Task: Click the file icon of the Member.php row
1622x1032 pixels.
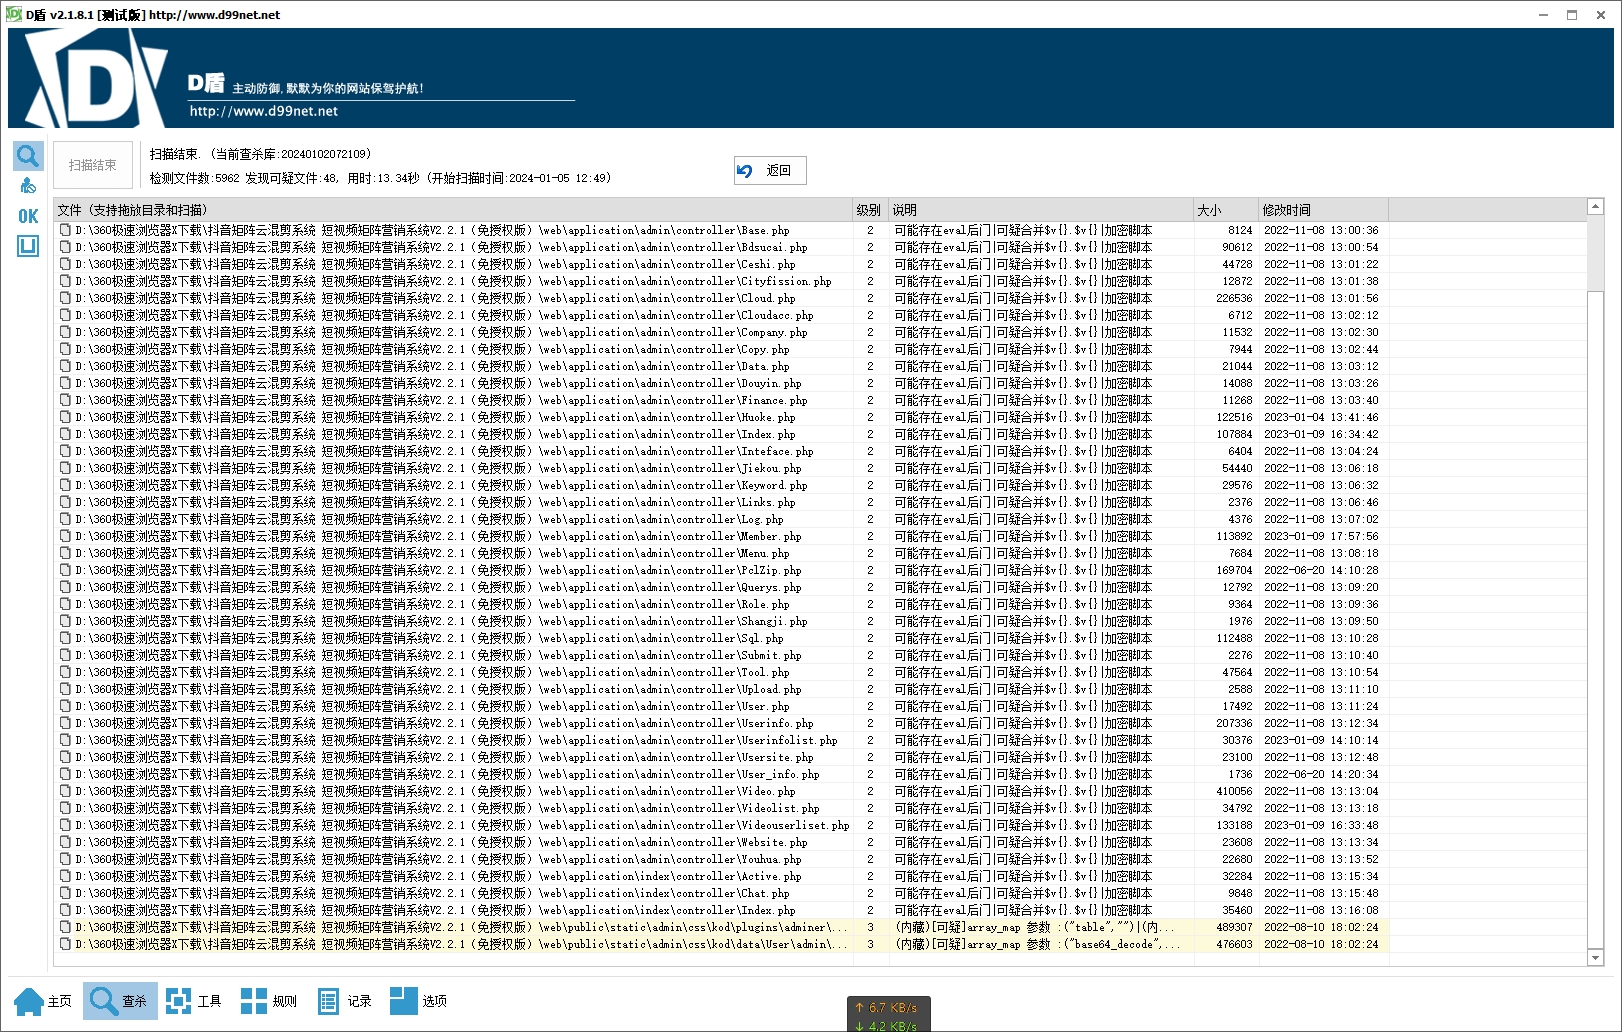Action: [x=65, y=536]
